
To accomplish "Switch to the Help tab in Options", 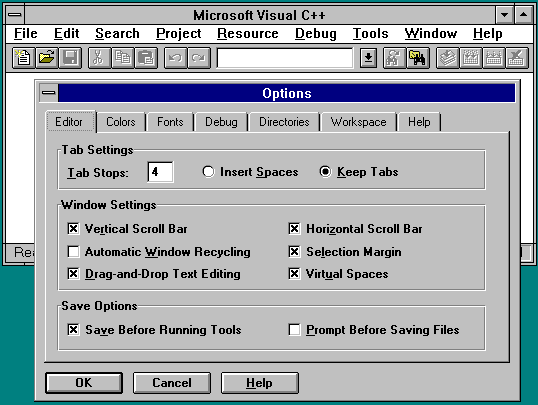I will (419, 122).
